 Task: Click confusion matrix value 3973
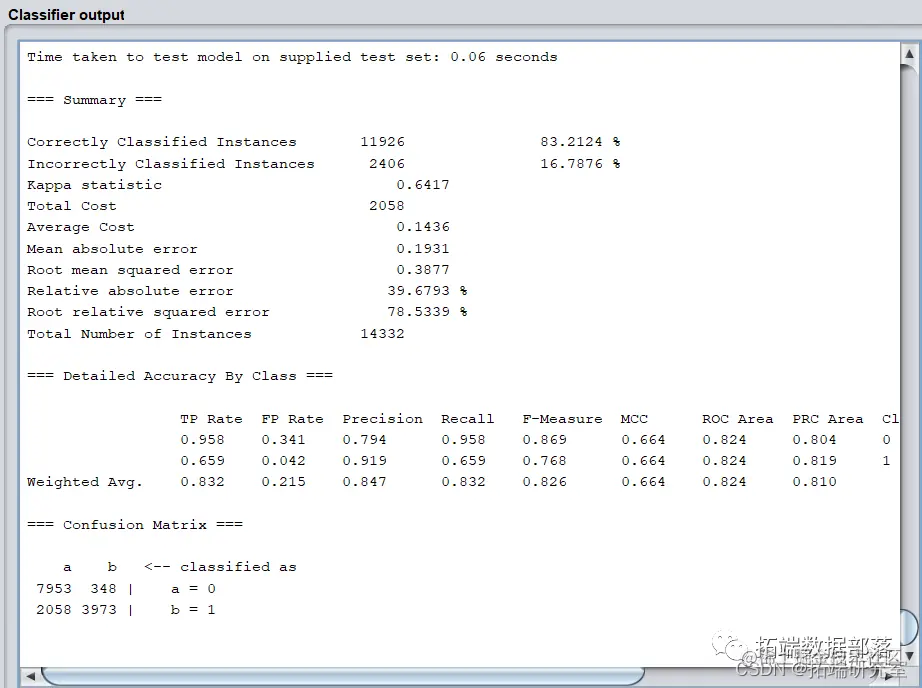tap(99, 610)
